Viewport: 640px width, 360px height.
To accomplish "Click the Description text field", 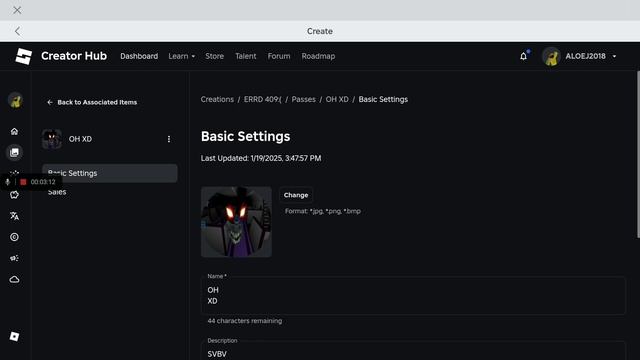I will pos(413,351).
